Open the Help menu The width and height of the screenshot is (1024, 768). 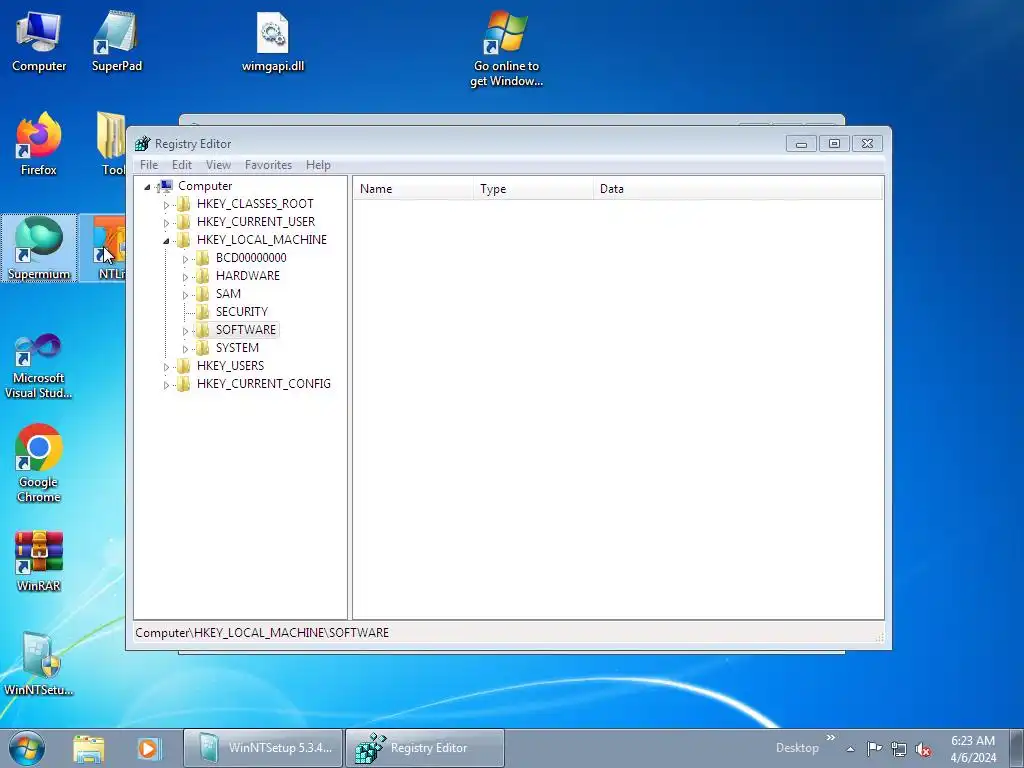point(318,165)
